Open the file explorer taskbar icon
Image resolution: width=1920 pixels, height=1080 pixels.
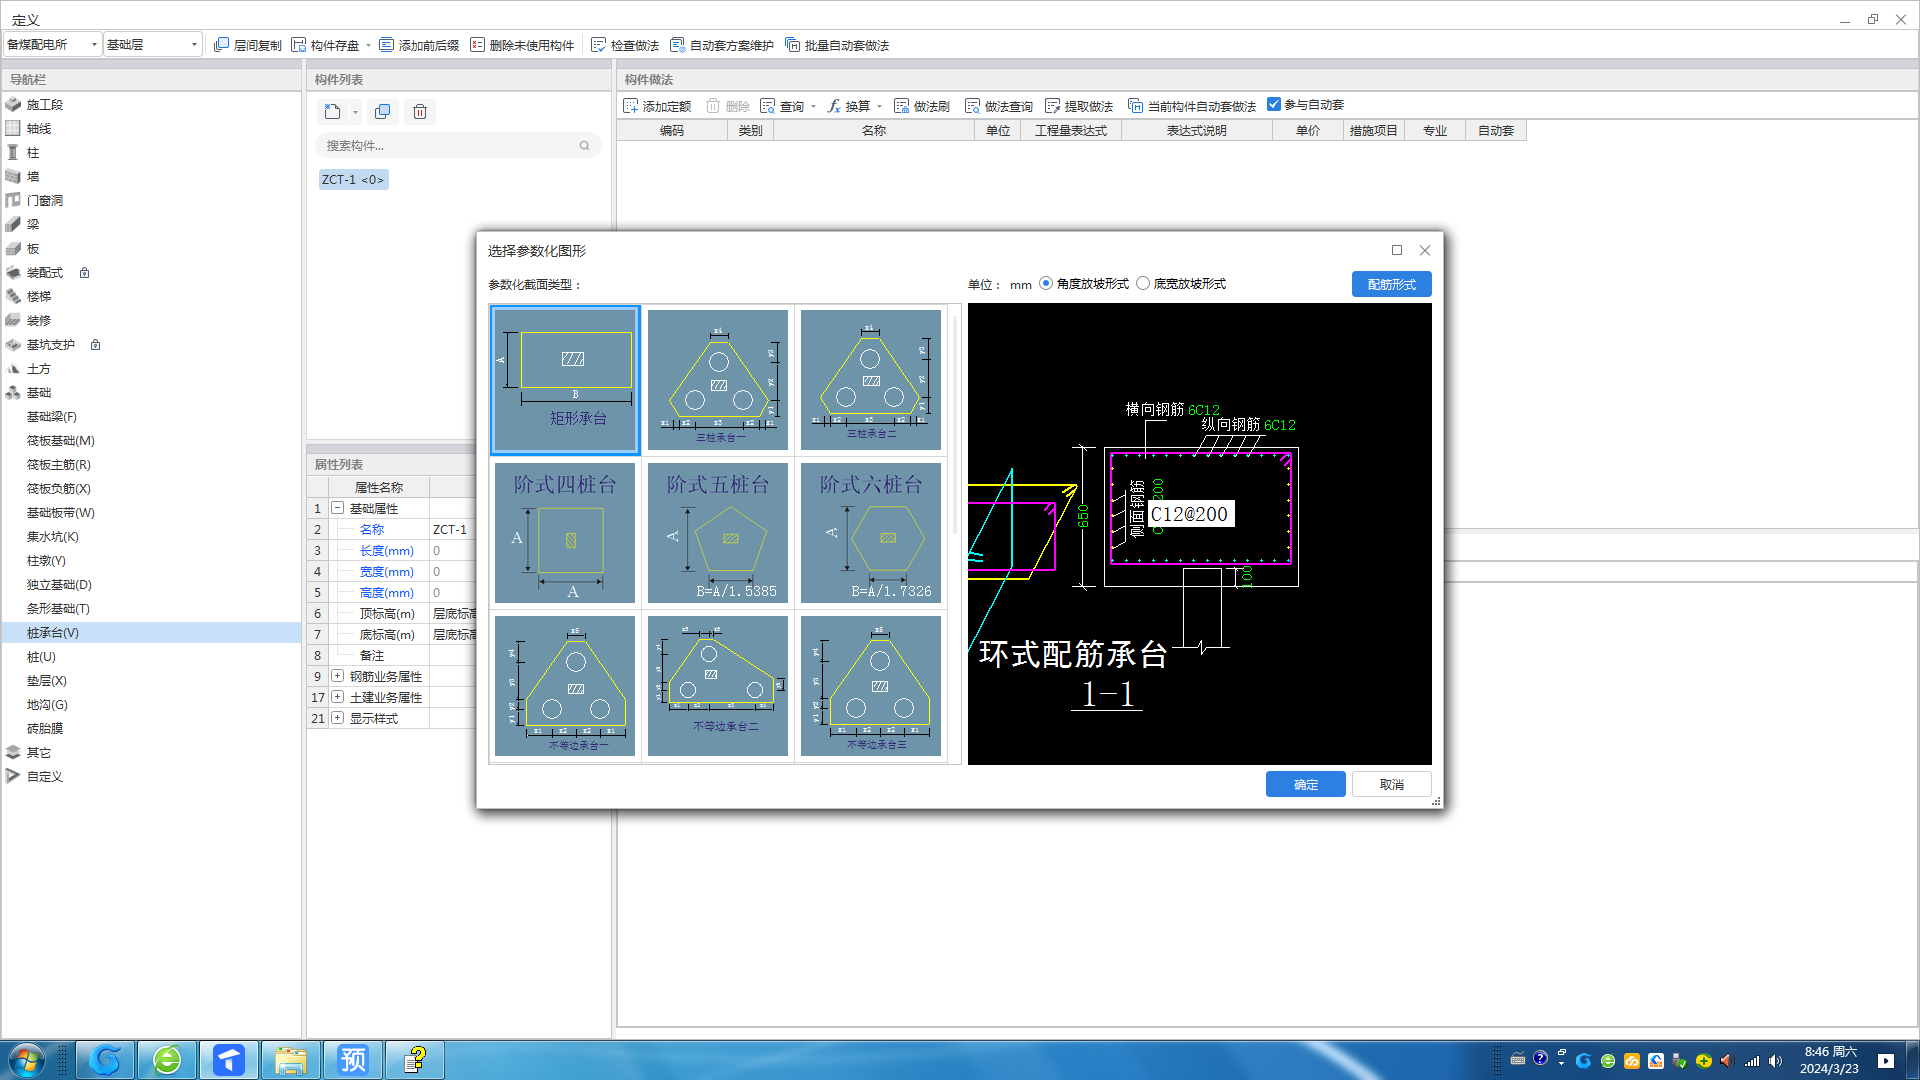[291, 1060]
